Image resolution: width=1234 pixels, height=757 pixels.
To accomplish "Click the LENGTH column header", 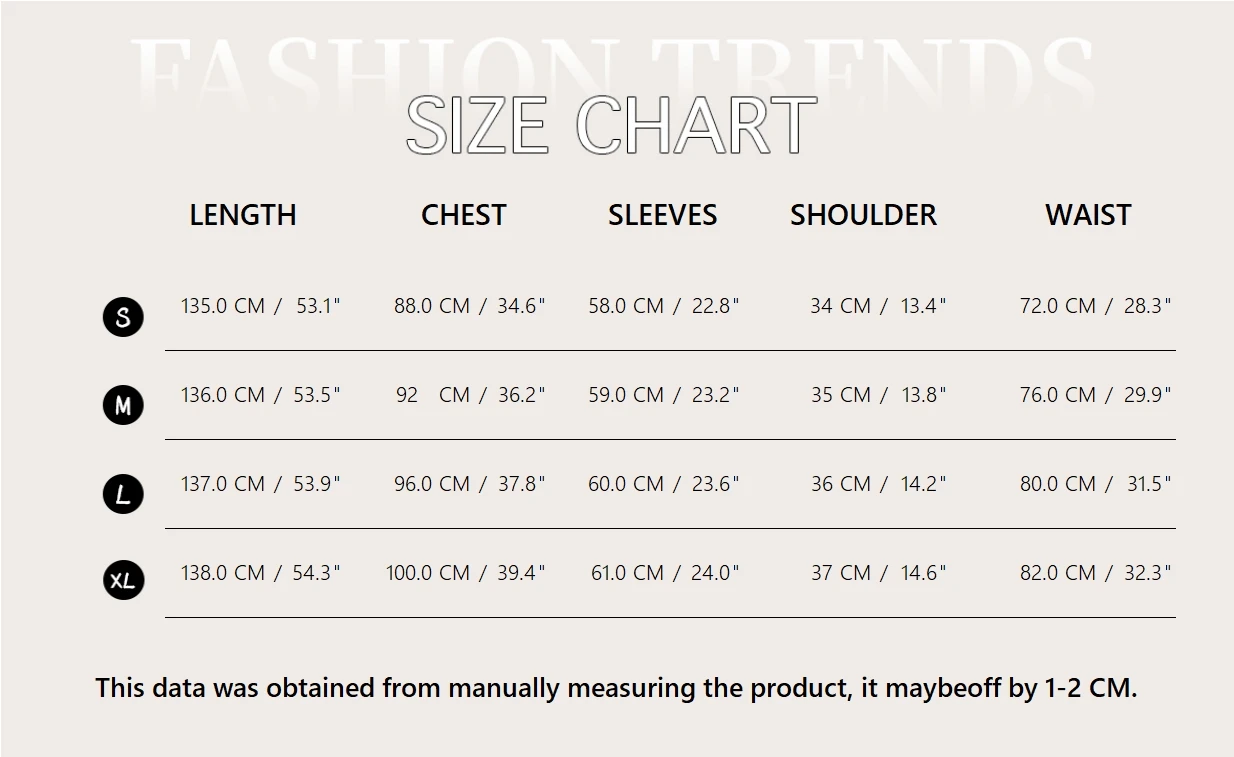I will 243,215.
